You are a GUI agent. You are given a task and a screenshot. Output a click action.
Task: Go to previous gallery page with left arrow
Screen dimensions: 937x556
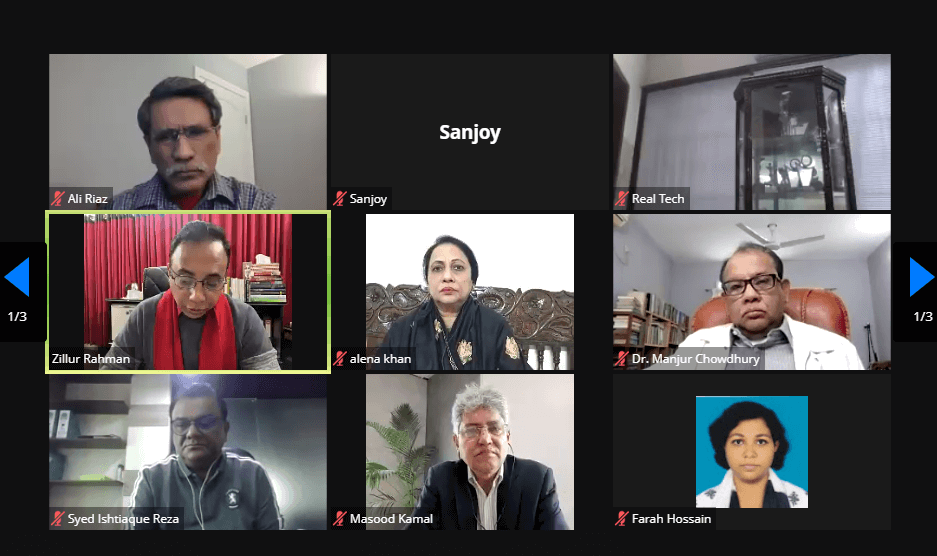pos(17,277)
